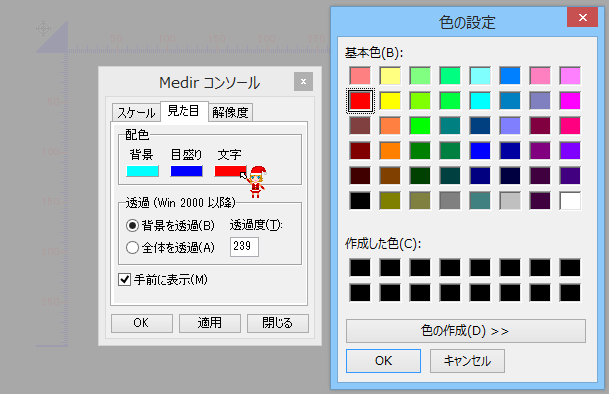Close the Medir コンソール dialog with X

coord(303,82)
